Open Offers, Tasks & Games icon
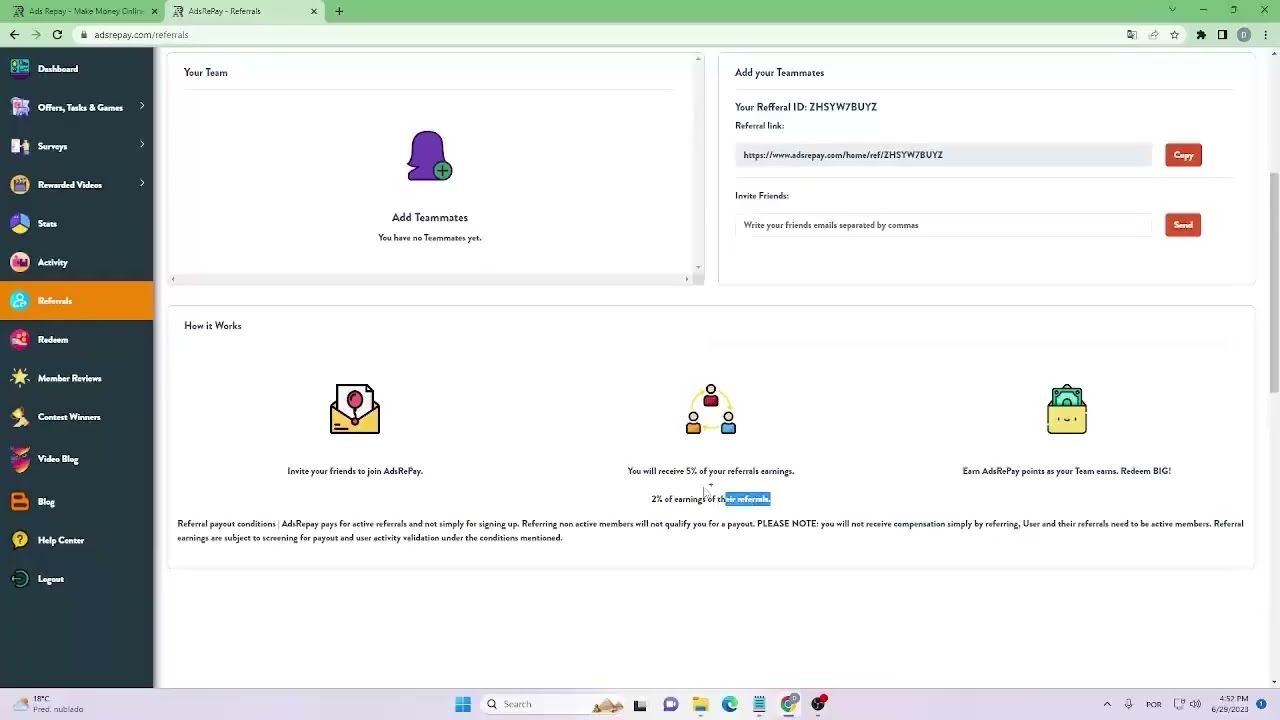The width and height of the screenshot is (1280, 720). point(20,107)
